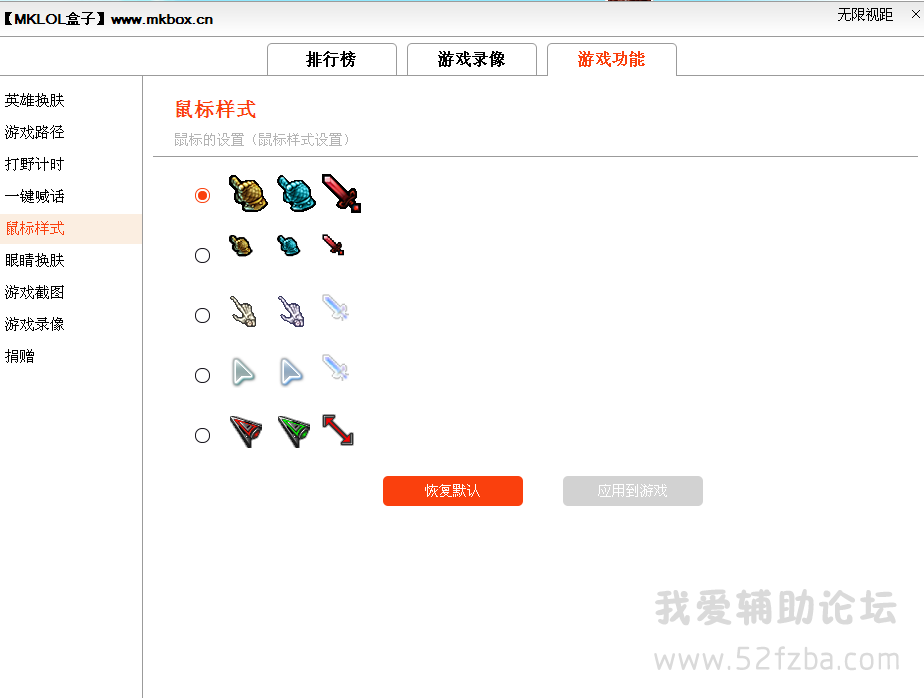Click the 鼠标样式 heading text
The width and height of the screenshot is (924, 698).
[215, 110]
